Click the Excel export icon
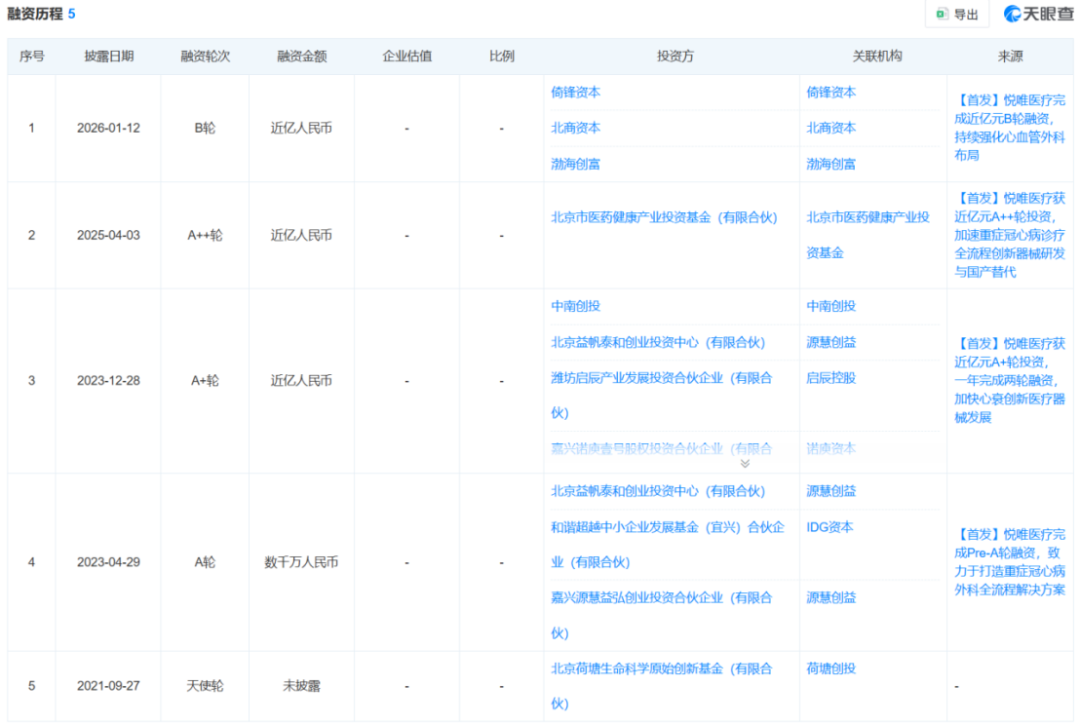This screenshot has width=1080, height=725. pyautogui.click(x=942, y=14)
